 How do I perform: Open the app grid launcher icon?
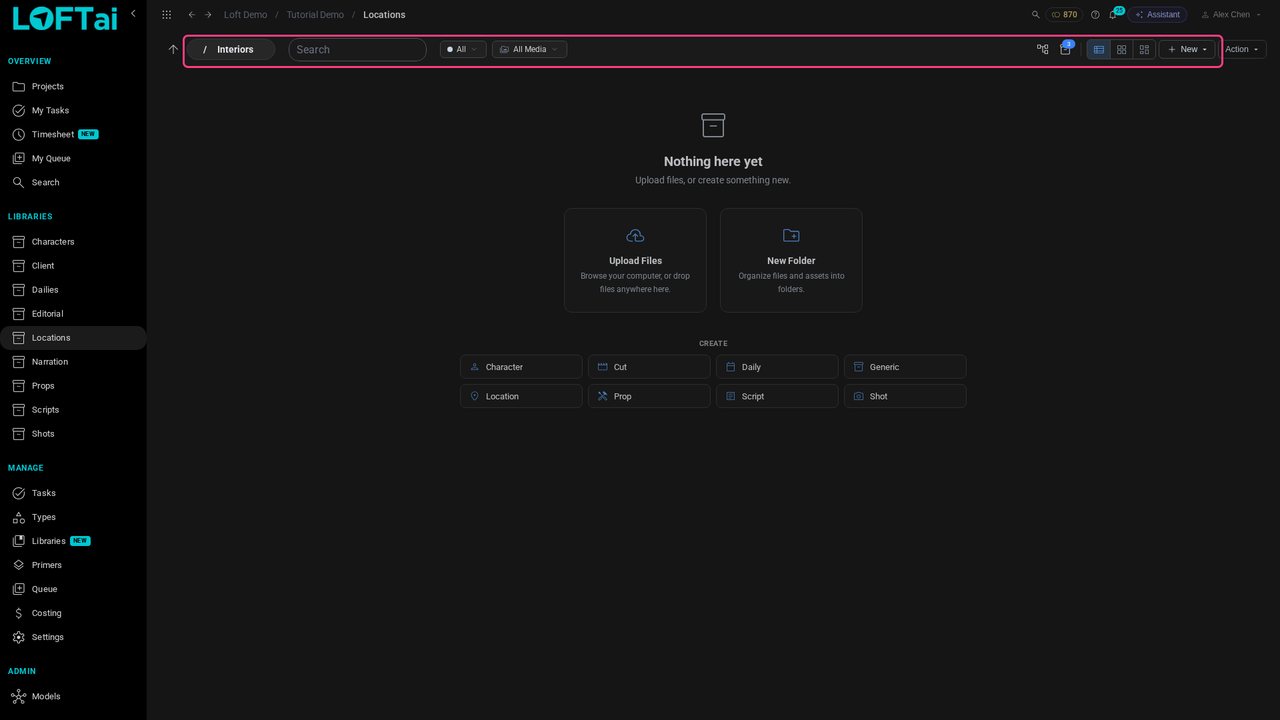click(x=166, y=15)
